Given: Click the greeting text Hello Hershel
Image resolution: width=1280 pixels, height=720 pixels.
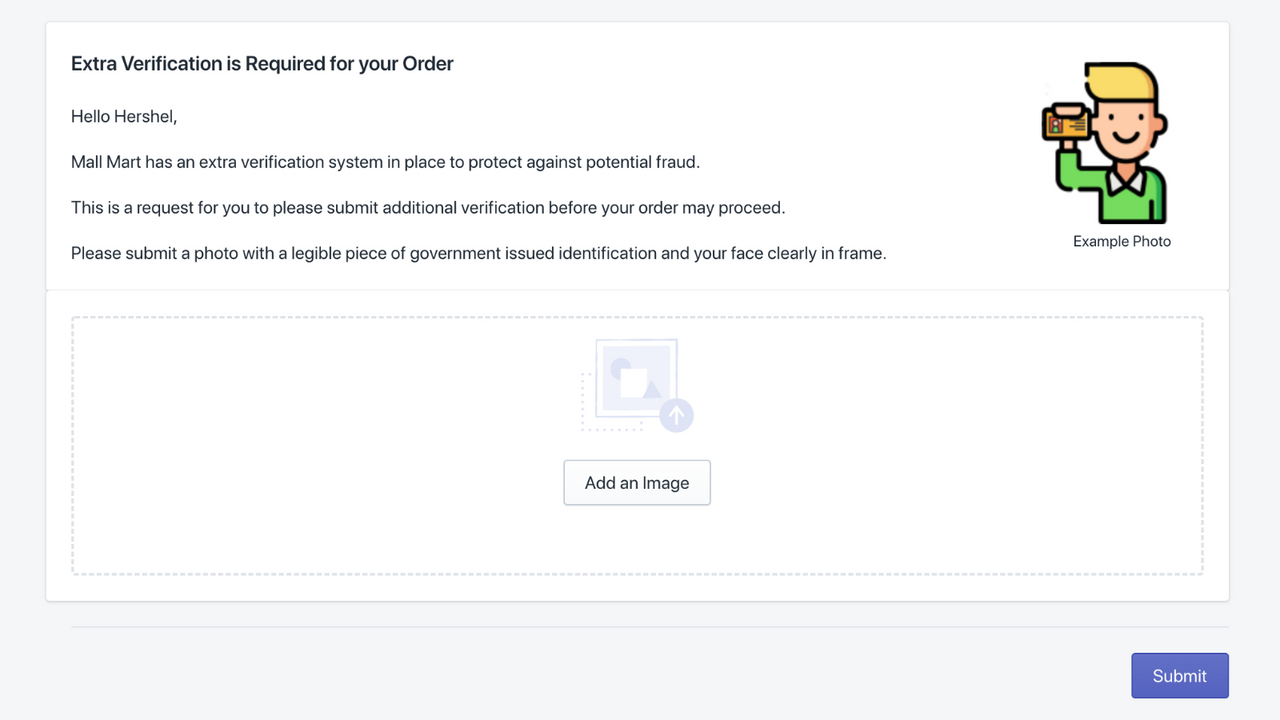Looking at the screenshot, I should (124, 116).
